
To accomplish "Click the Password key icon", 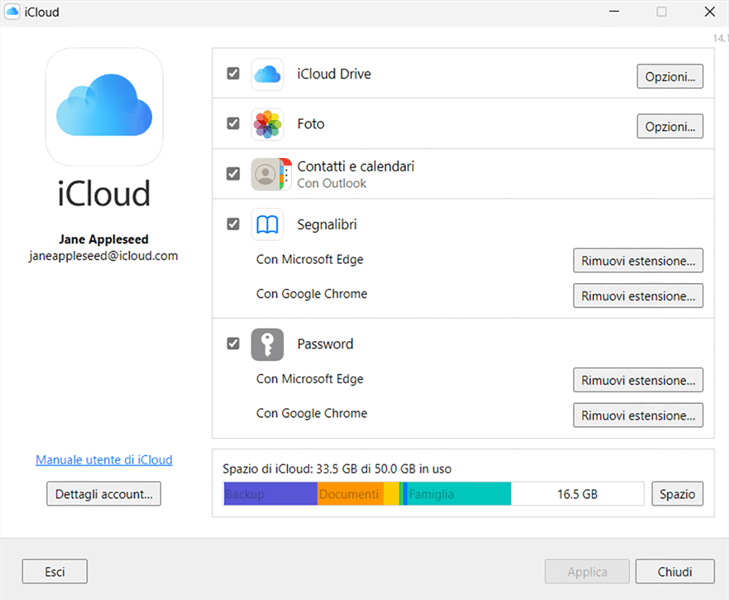I will 267,344.
